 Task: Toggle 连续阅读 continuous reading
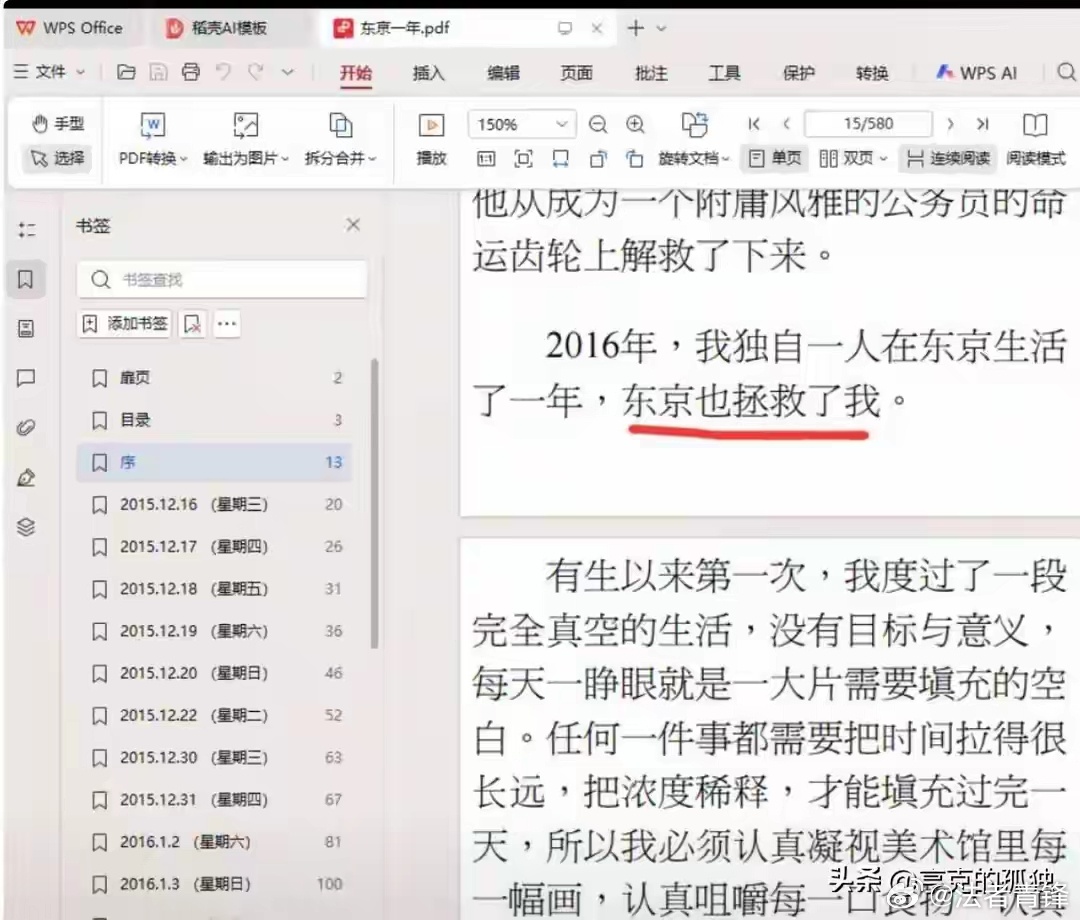click(x=948, y=158)
